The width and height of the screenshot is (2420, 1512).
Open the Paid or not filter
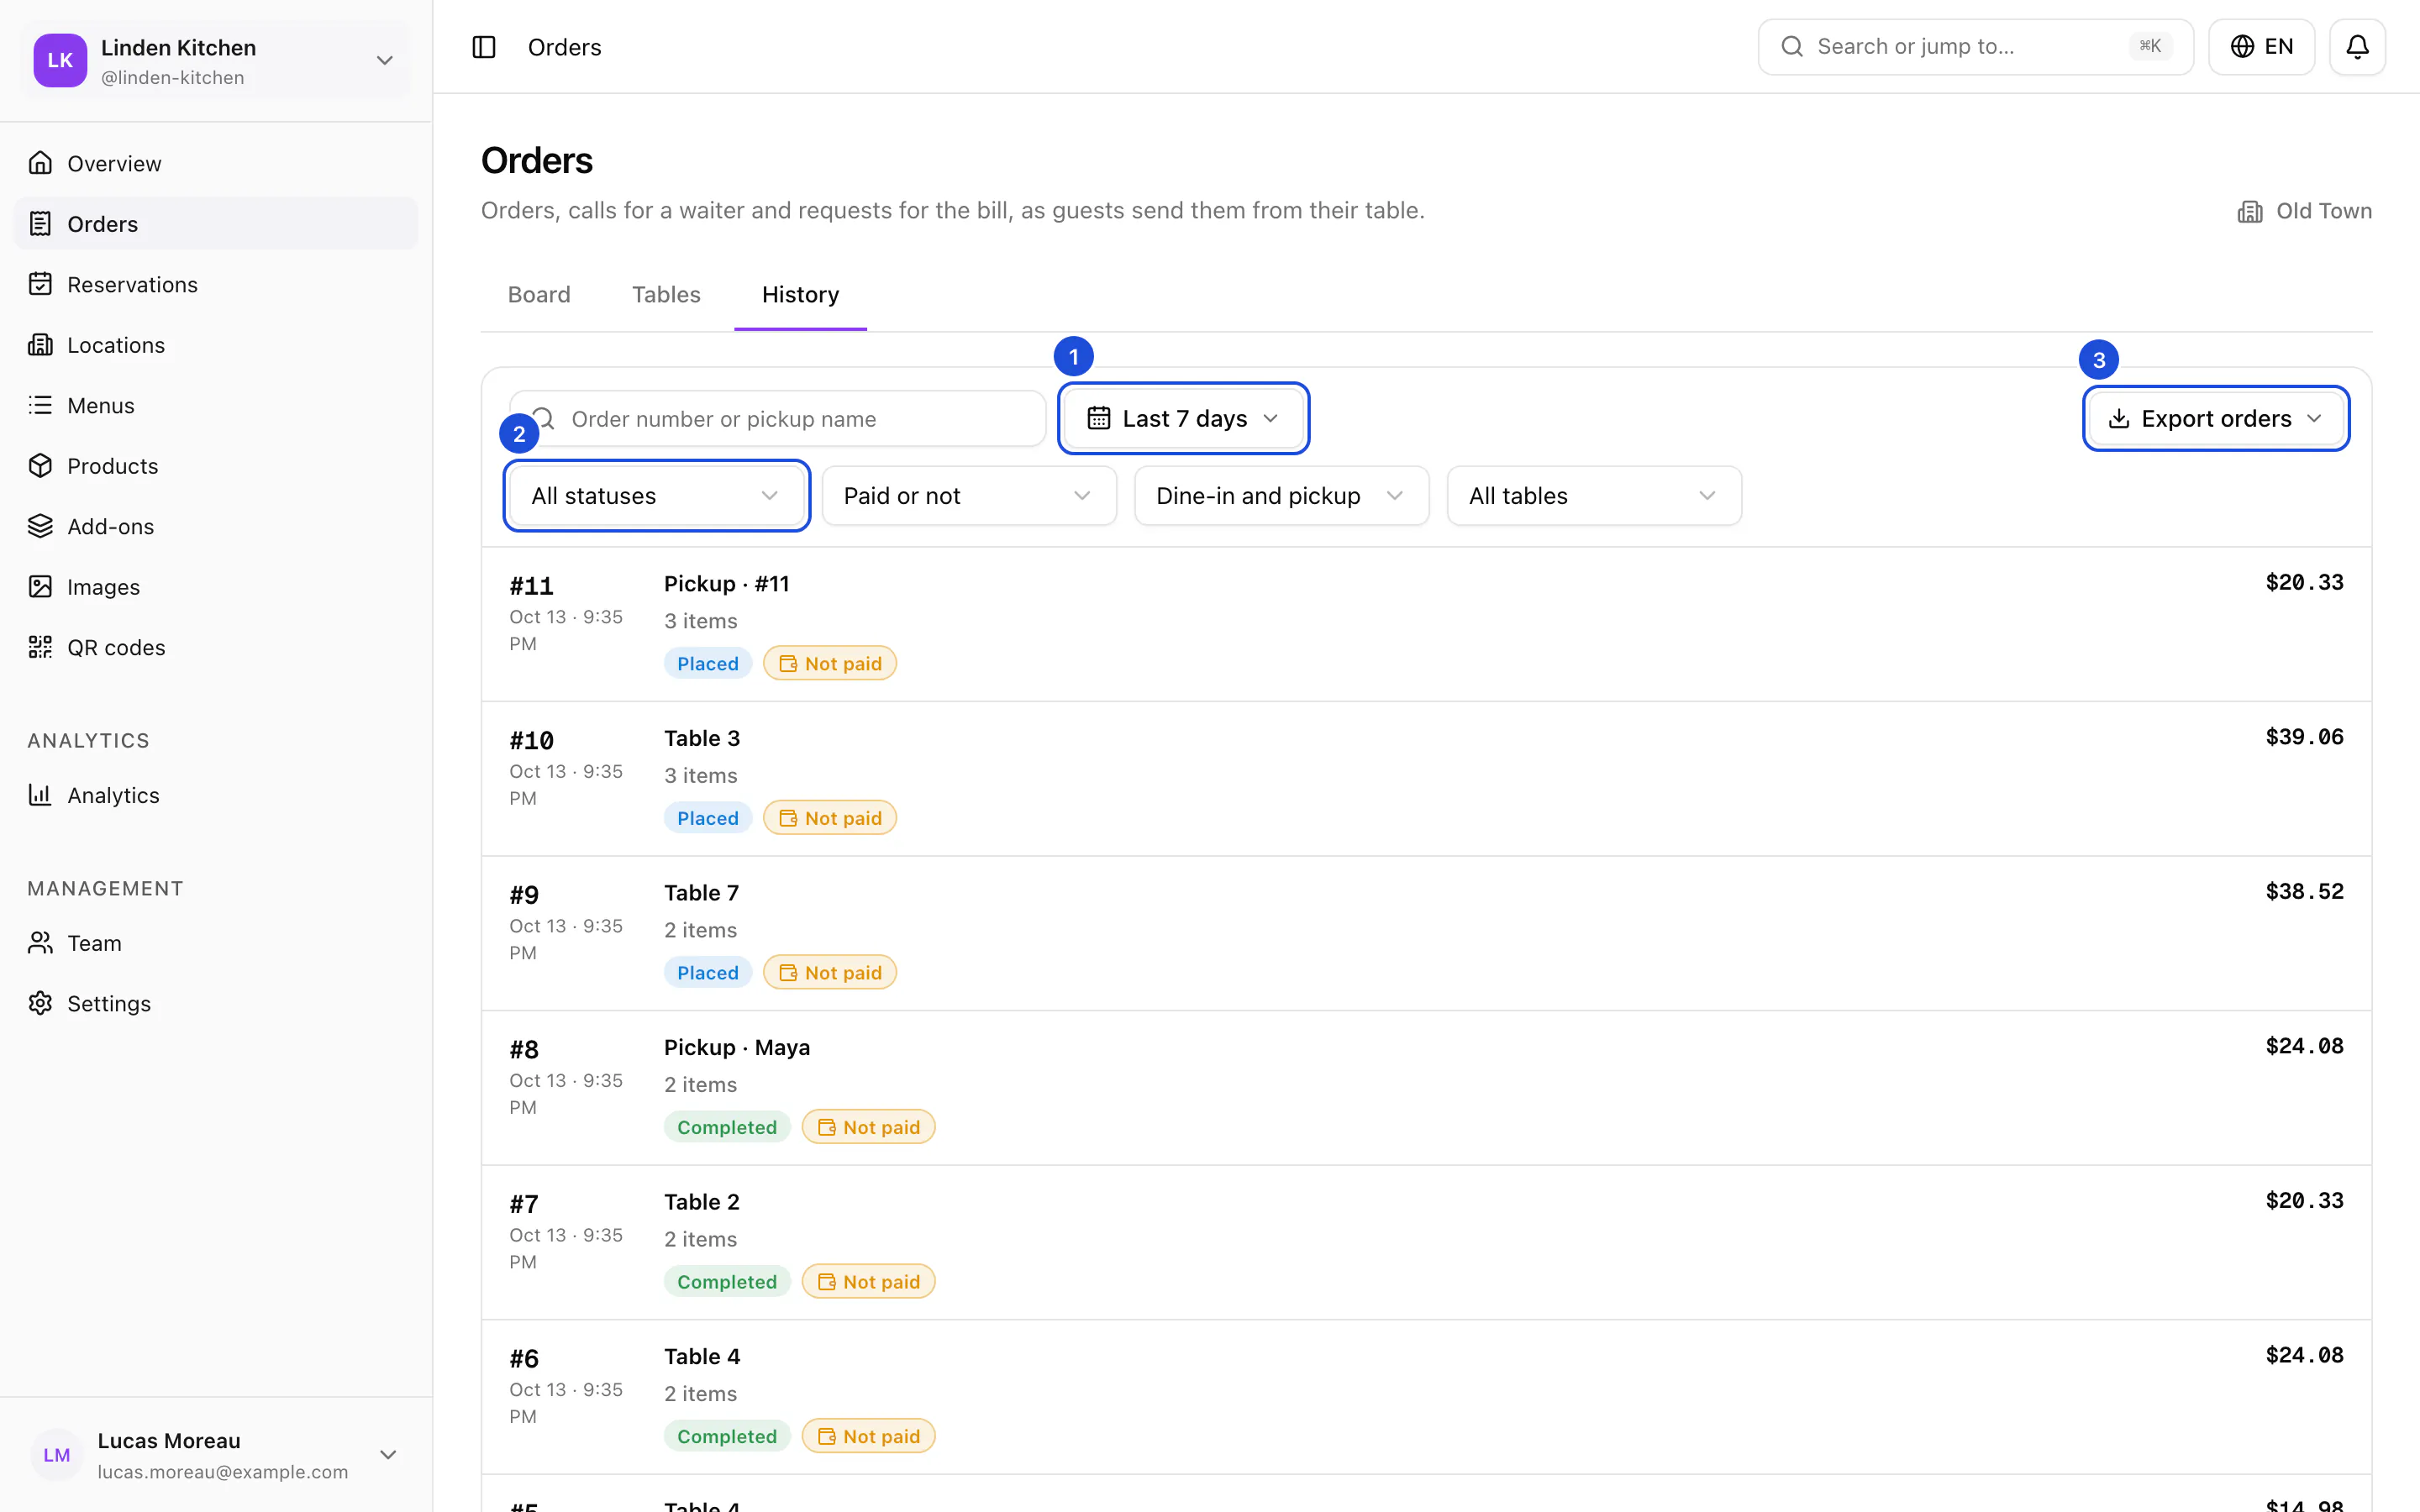coord(969,496)
